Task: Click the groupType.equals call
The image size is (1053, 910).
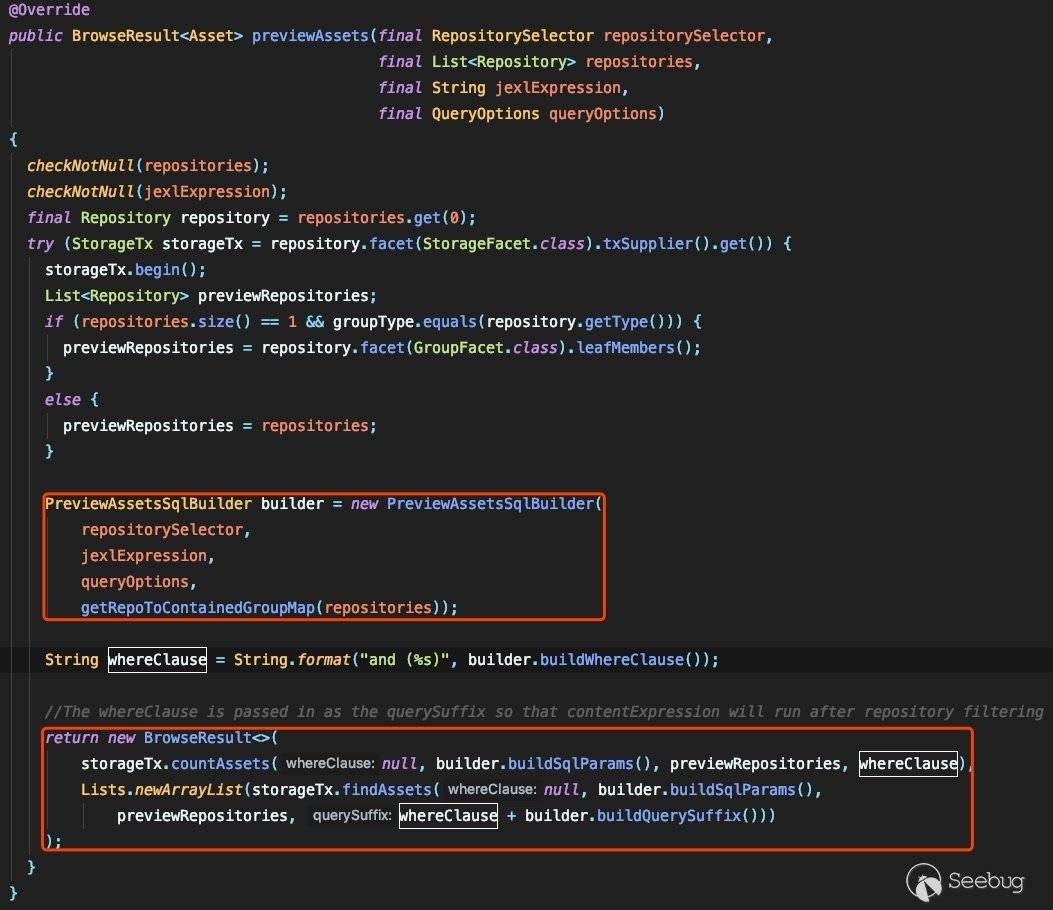Action: pyautogui.click(x=404, y=322)
